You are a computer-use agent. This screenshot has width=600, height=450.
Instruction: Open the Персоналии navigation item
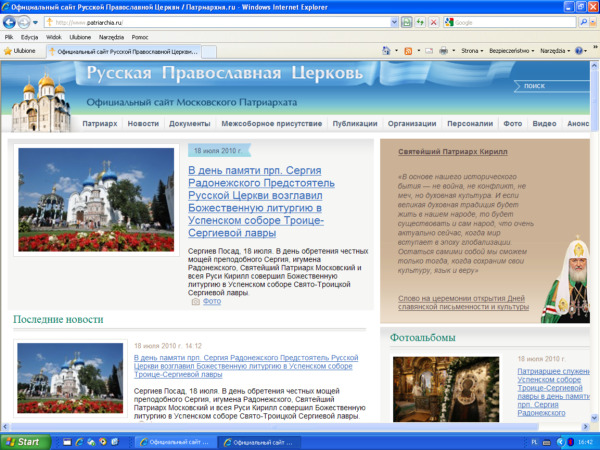pos(470,124)
